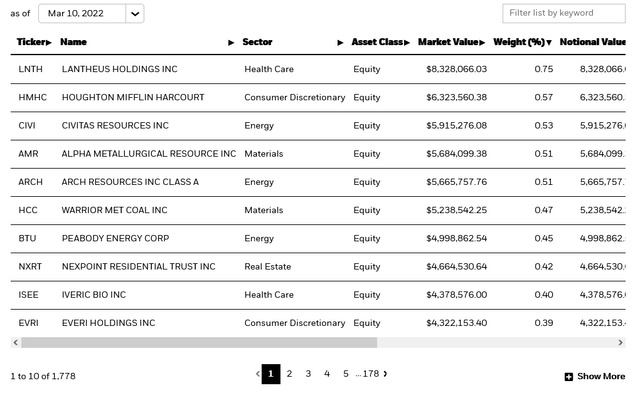Screen dimensions: 640x398
Task: Select the HMHC ticker cell
Action: (x=33, y=97)
